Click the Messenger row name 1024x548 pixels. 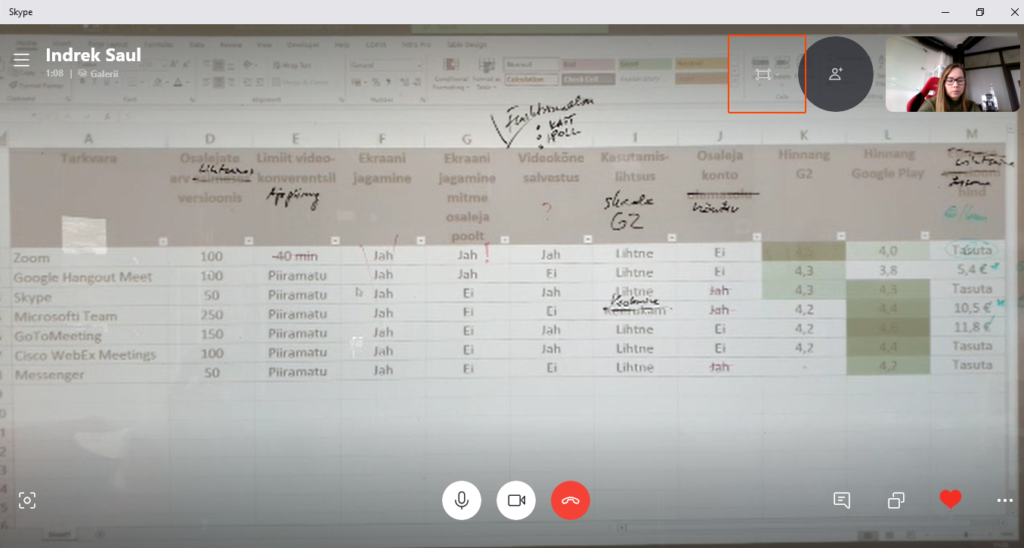pos(50,375)
